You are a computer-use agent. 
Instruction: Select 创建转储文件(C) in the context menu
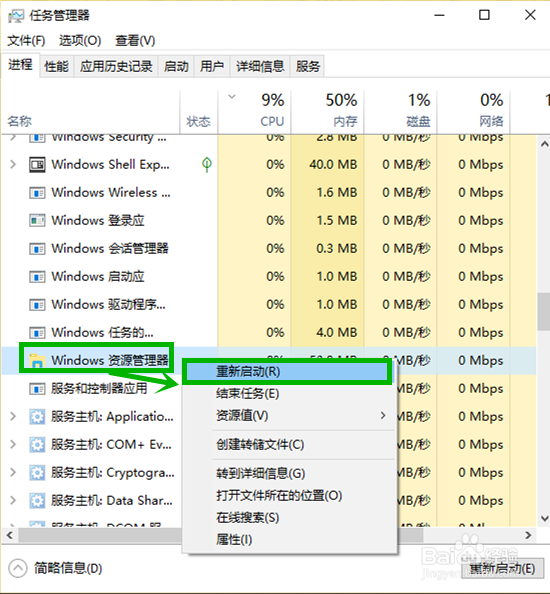[289, 445]
